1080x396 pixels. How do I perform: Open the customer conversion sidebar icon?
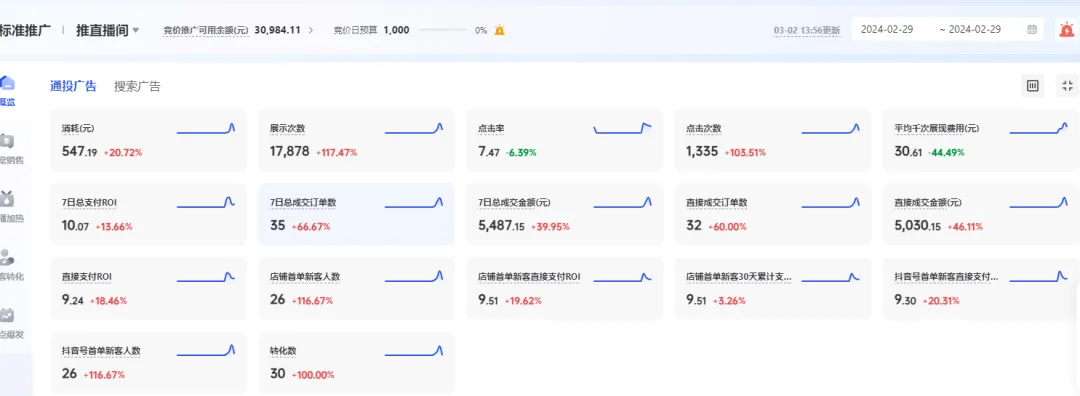(7, 258)
